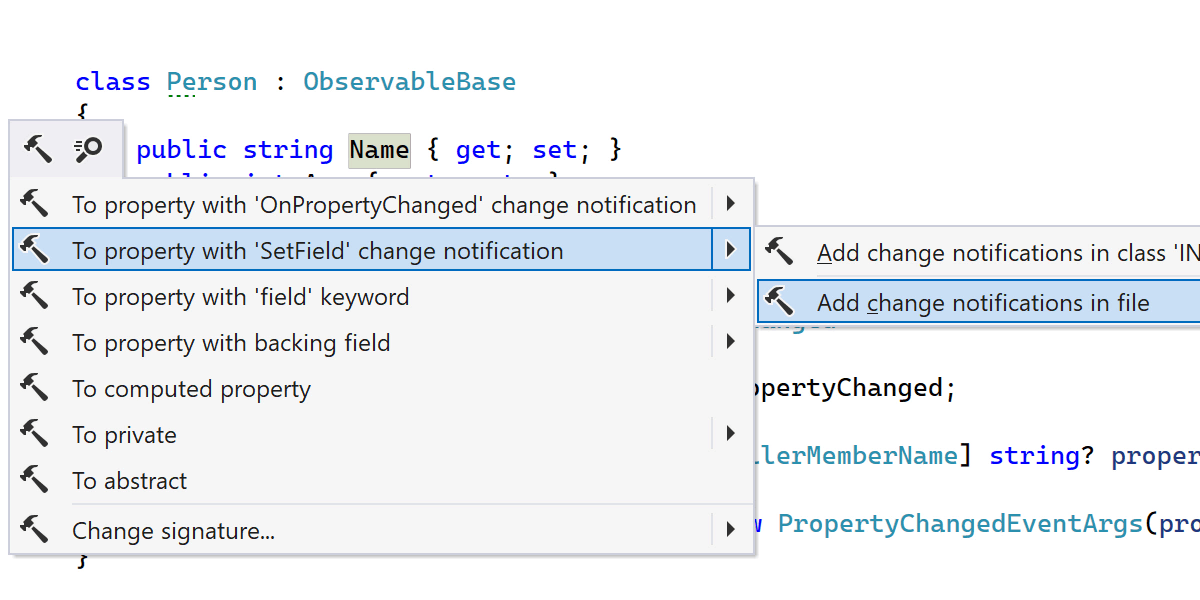Click hammer icon beside 'field' keyword entry
1200x600 pixels.
tap(34, 297)
